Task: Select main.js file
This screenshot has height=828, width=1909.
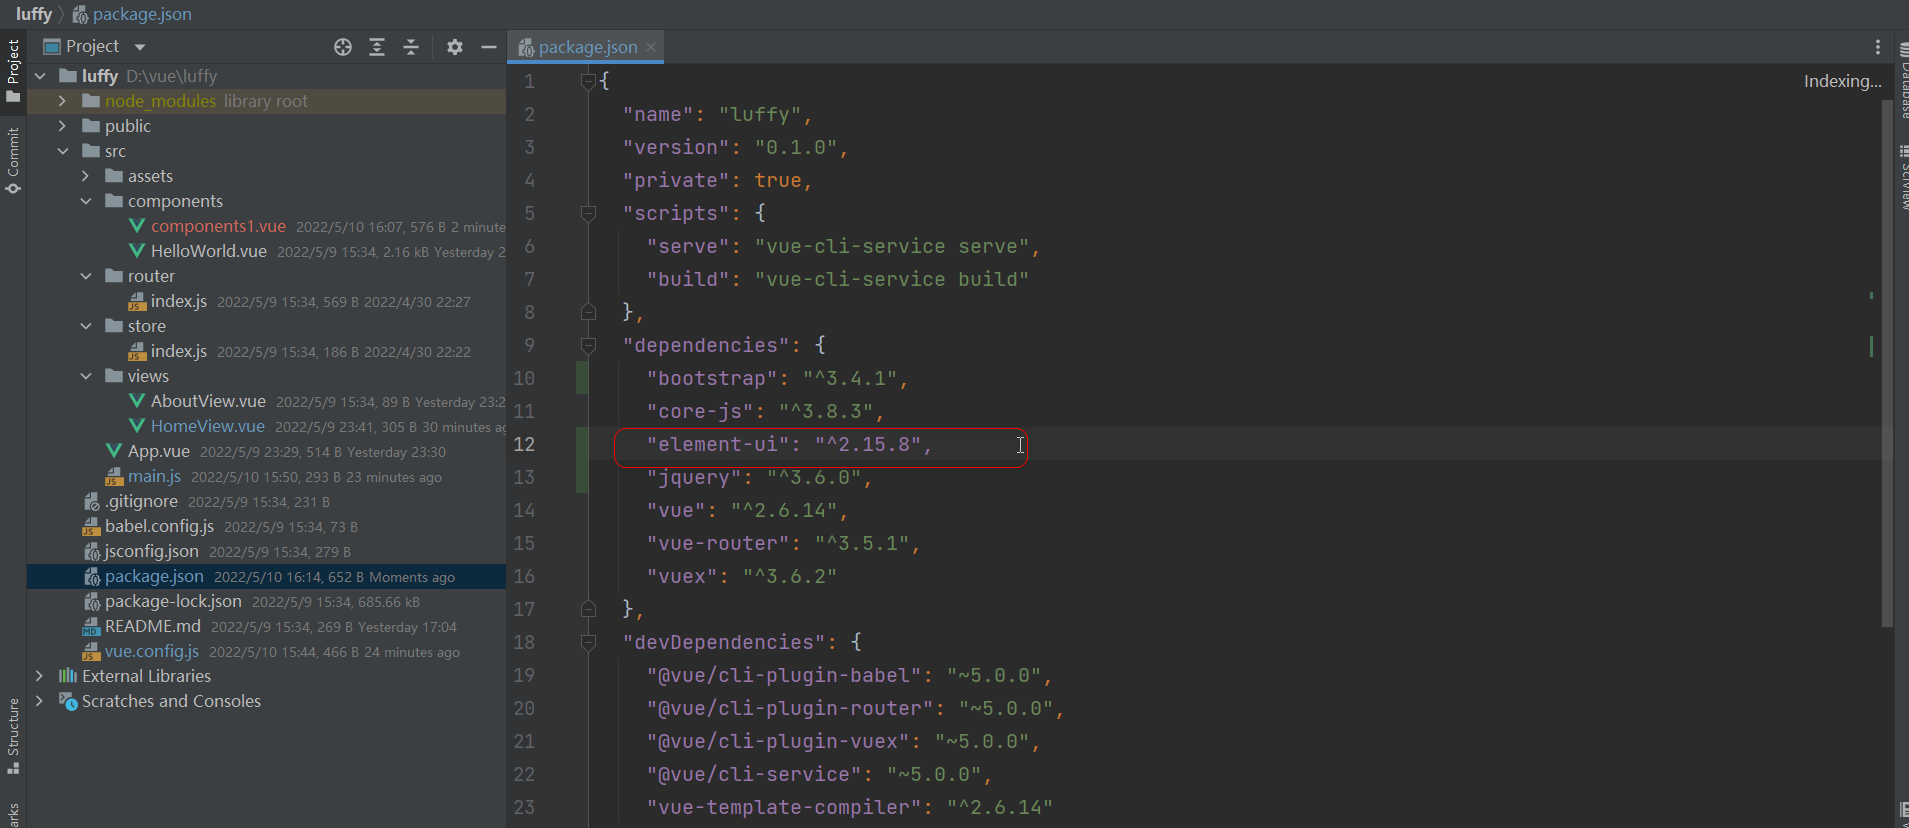Action: 154,476
